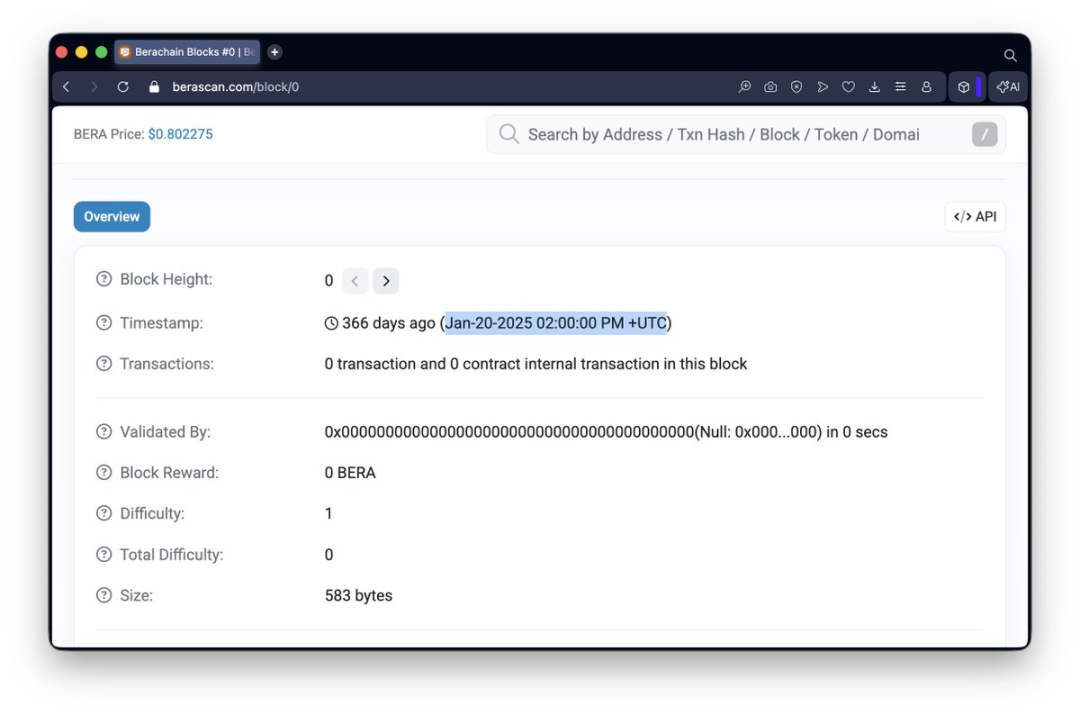Open a new browser tab with plus
Screen dimensions: 1080x715
[274, 52]
